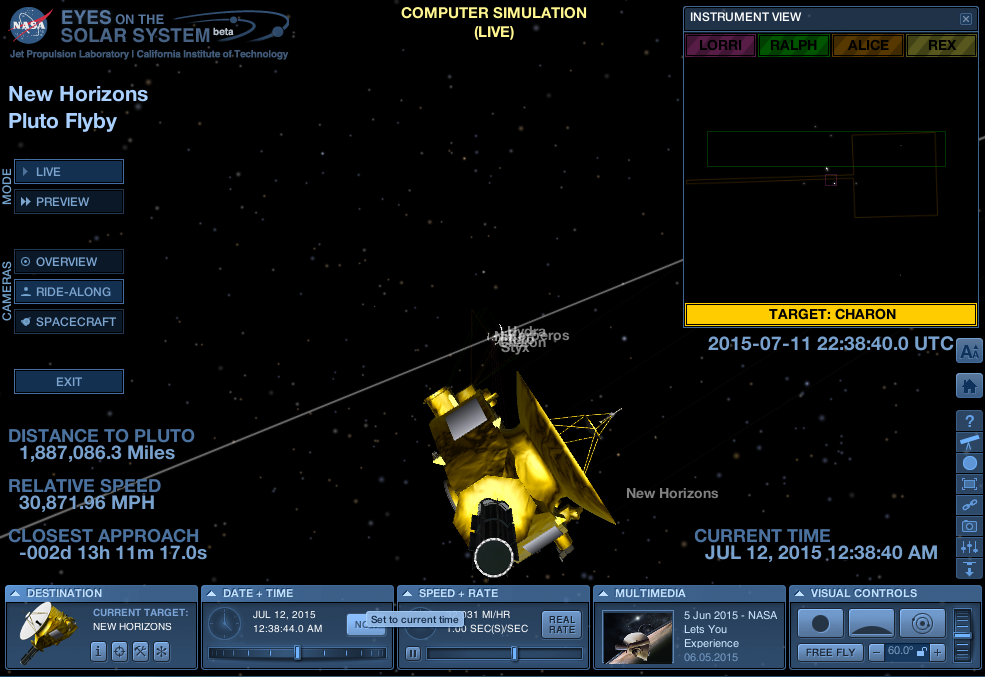Open the info icon in the Destination panel
Viewport: 985px width, 677px height.
click(x=97, y=651)
